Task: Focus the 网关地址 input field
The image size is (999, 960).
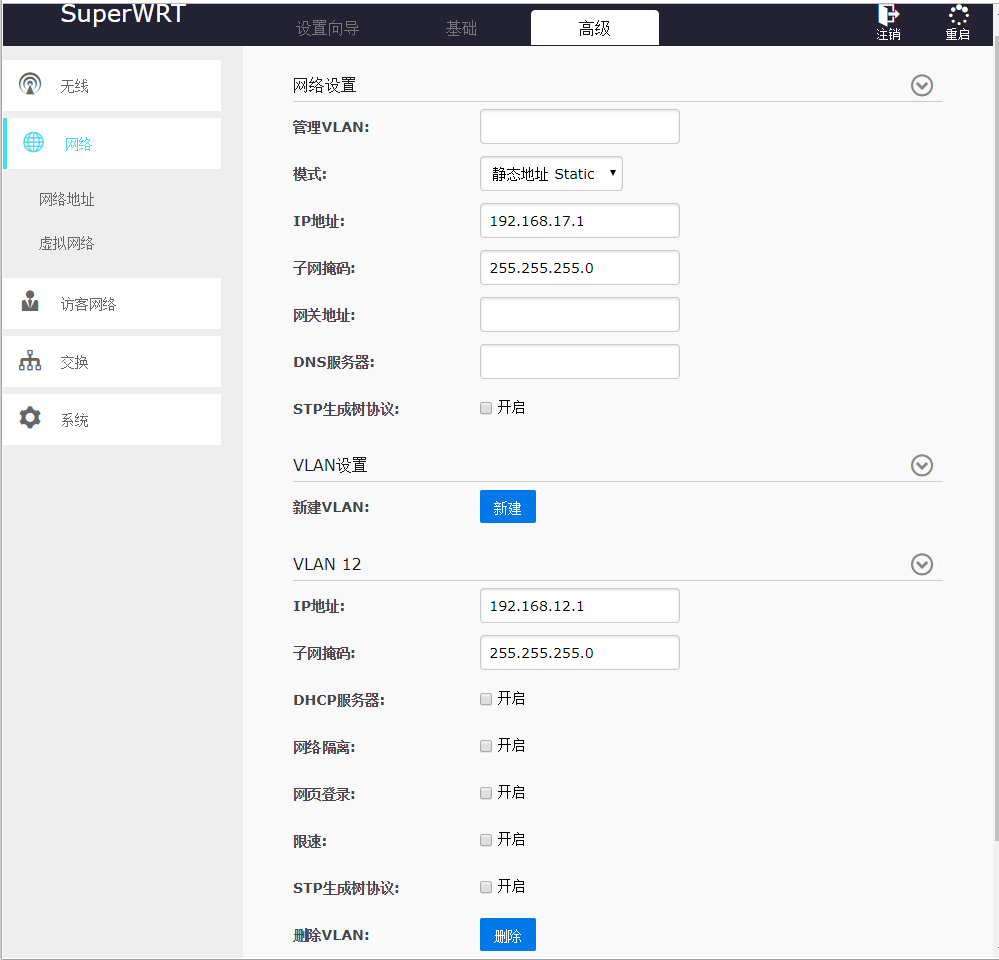Action: [580, 315]
